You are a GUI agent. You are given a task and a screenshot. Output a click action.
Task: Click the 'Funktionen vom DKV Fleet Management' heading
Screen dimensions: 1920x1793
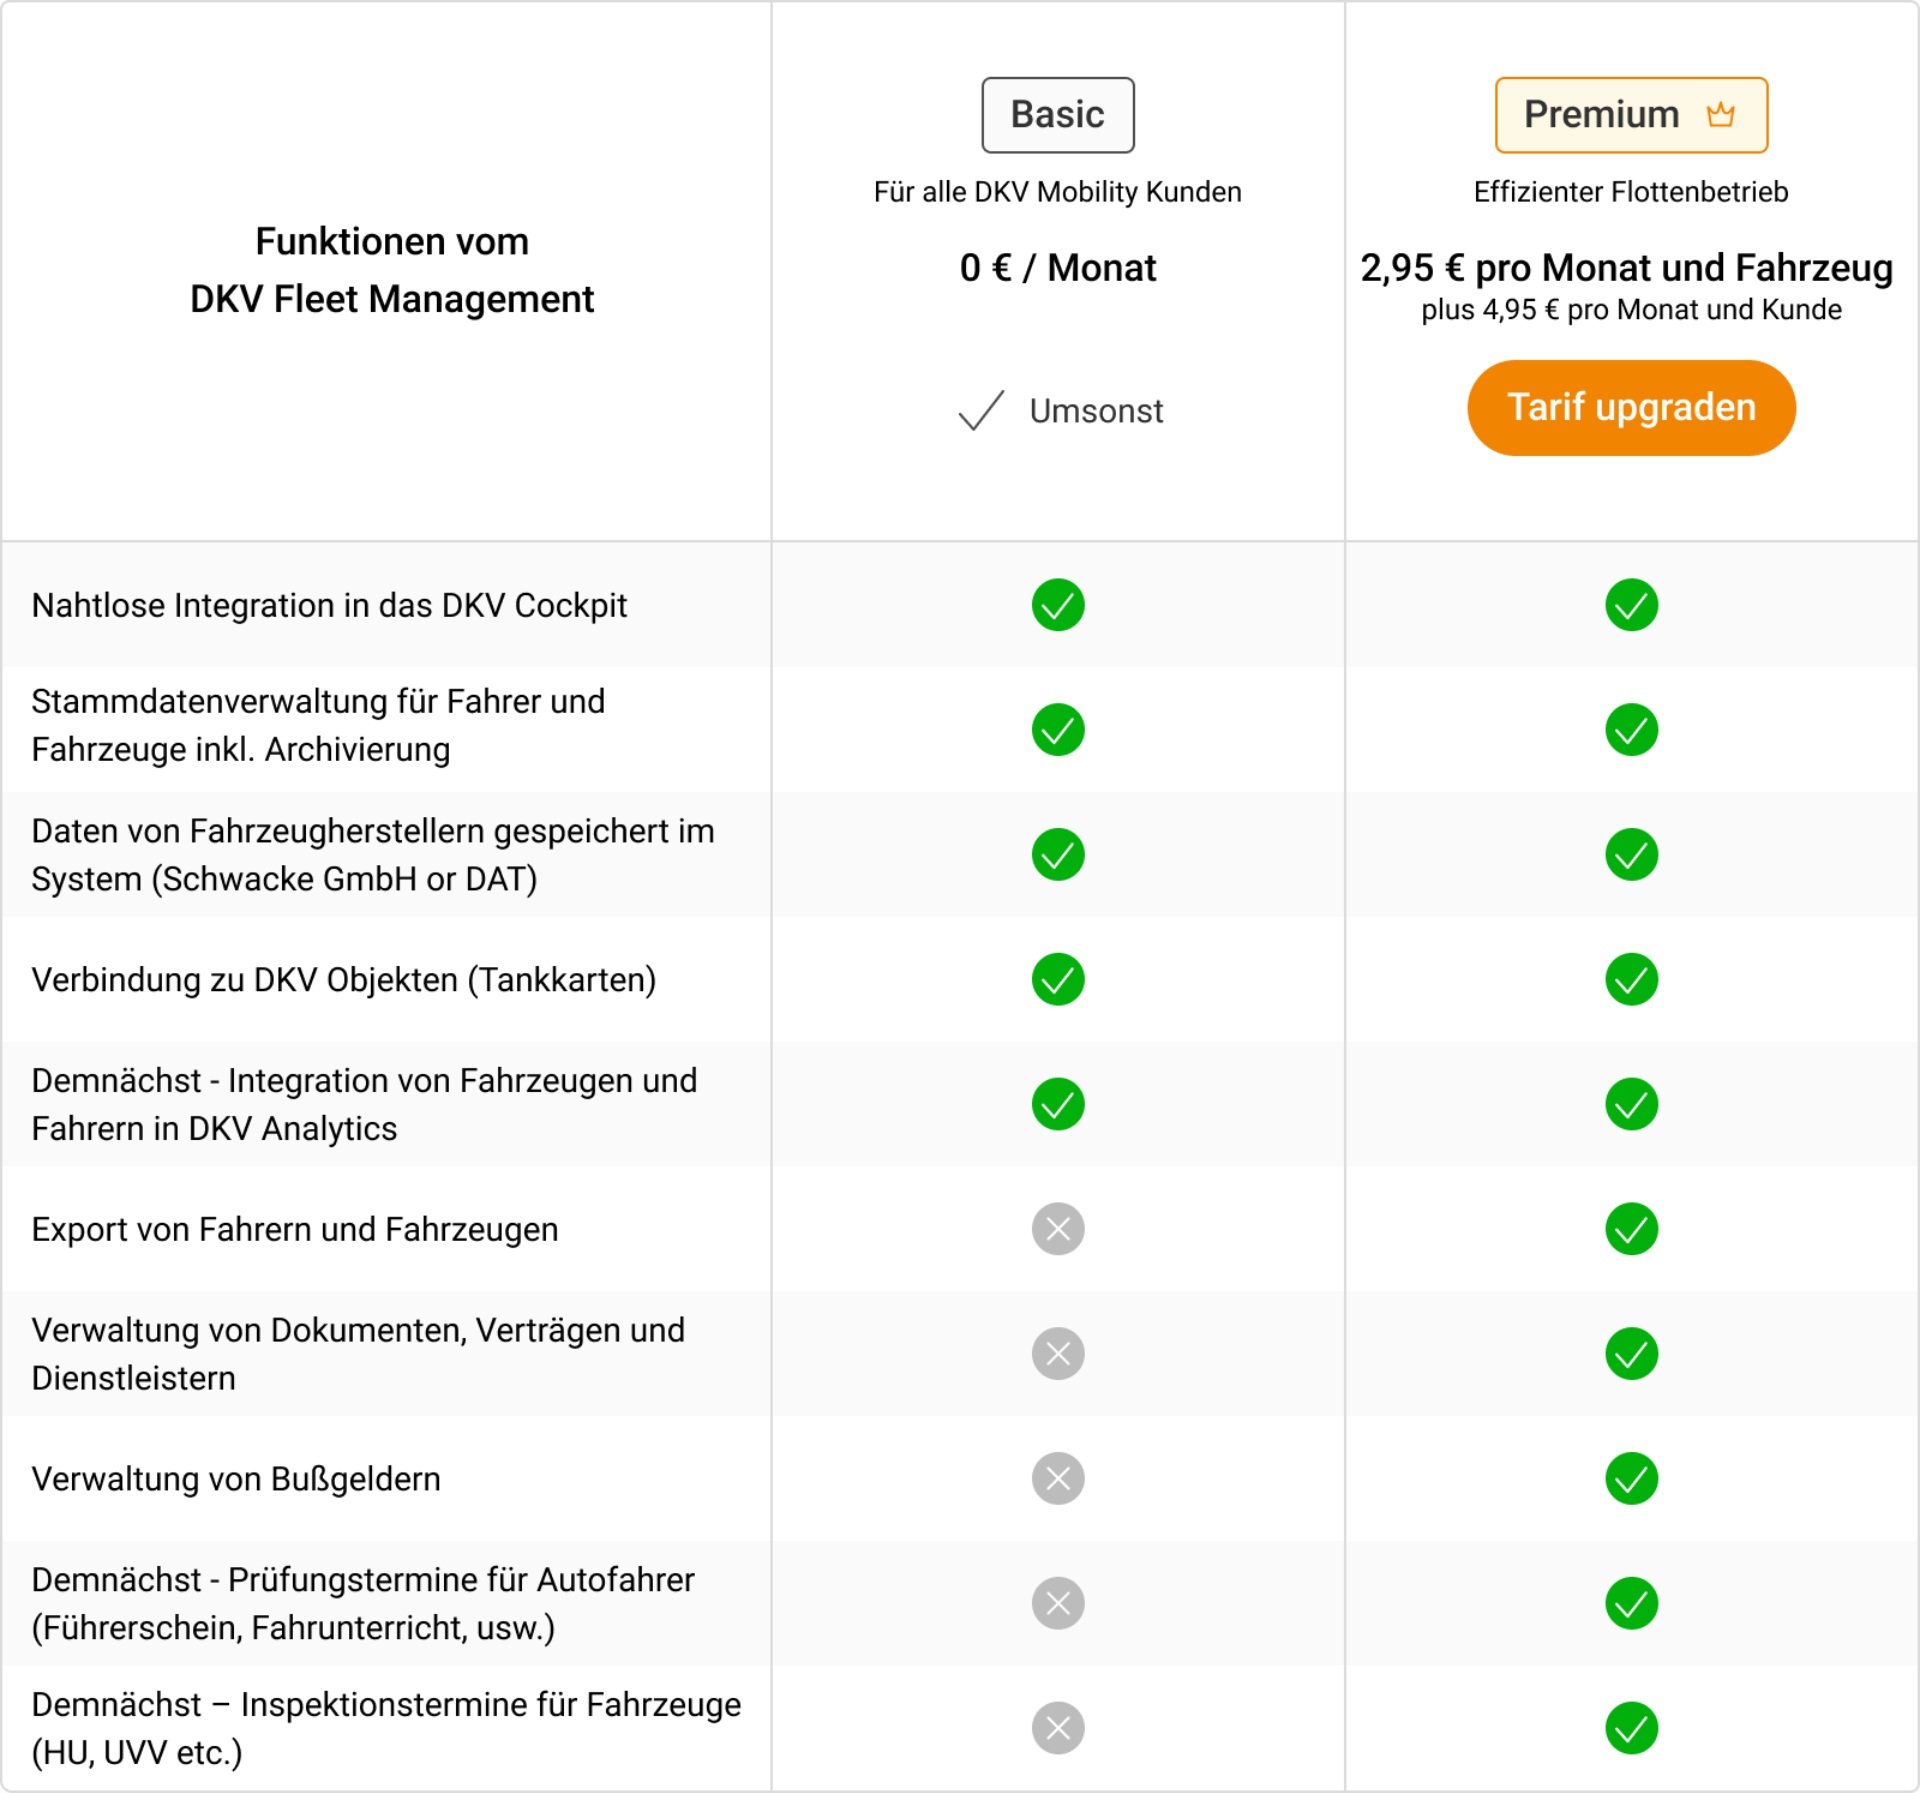click(x=392, y=270)
